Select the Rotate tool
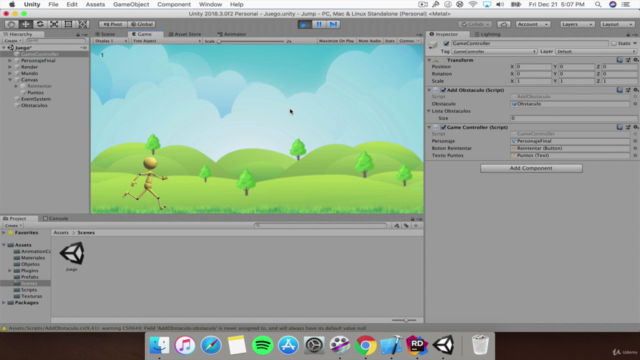 point(40,24)
